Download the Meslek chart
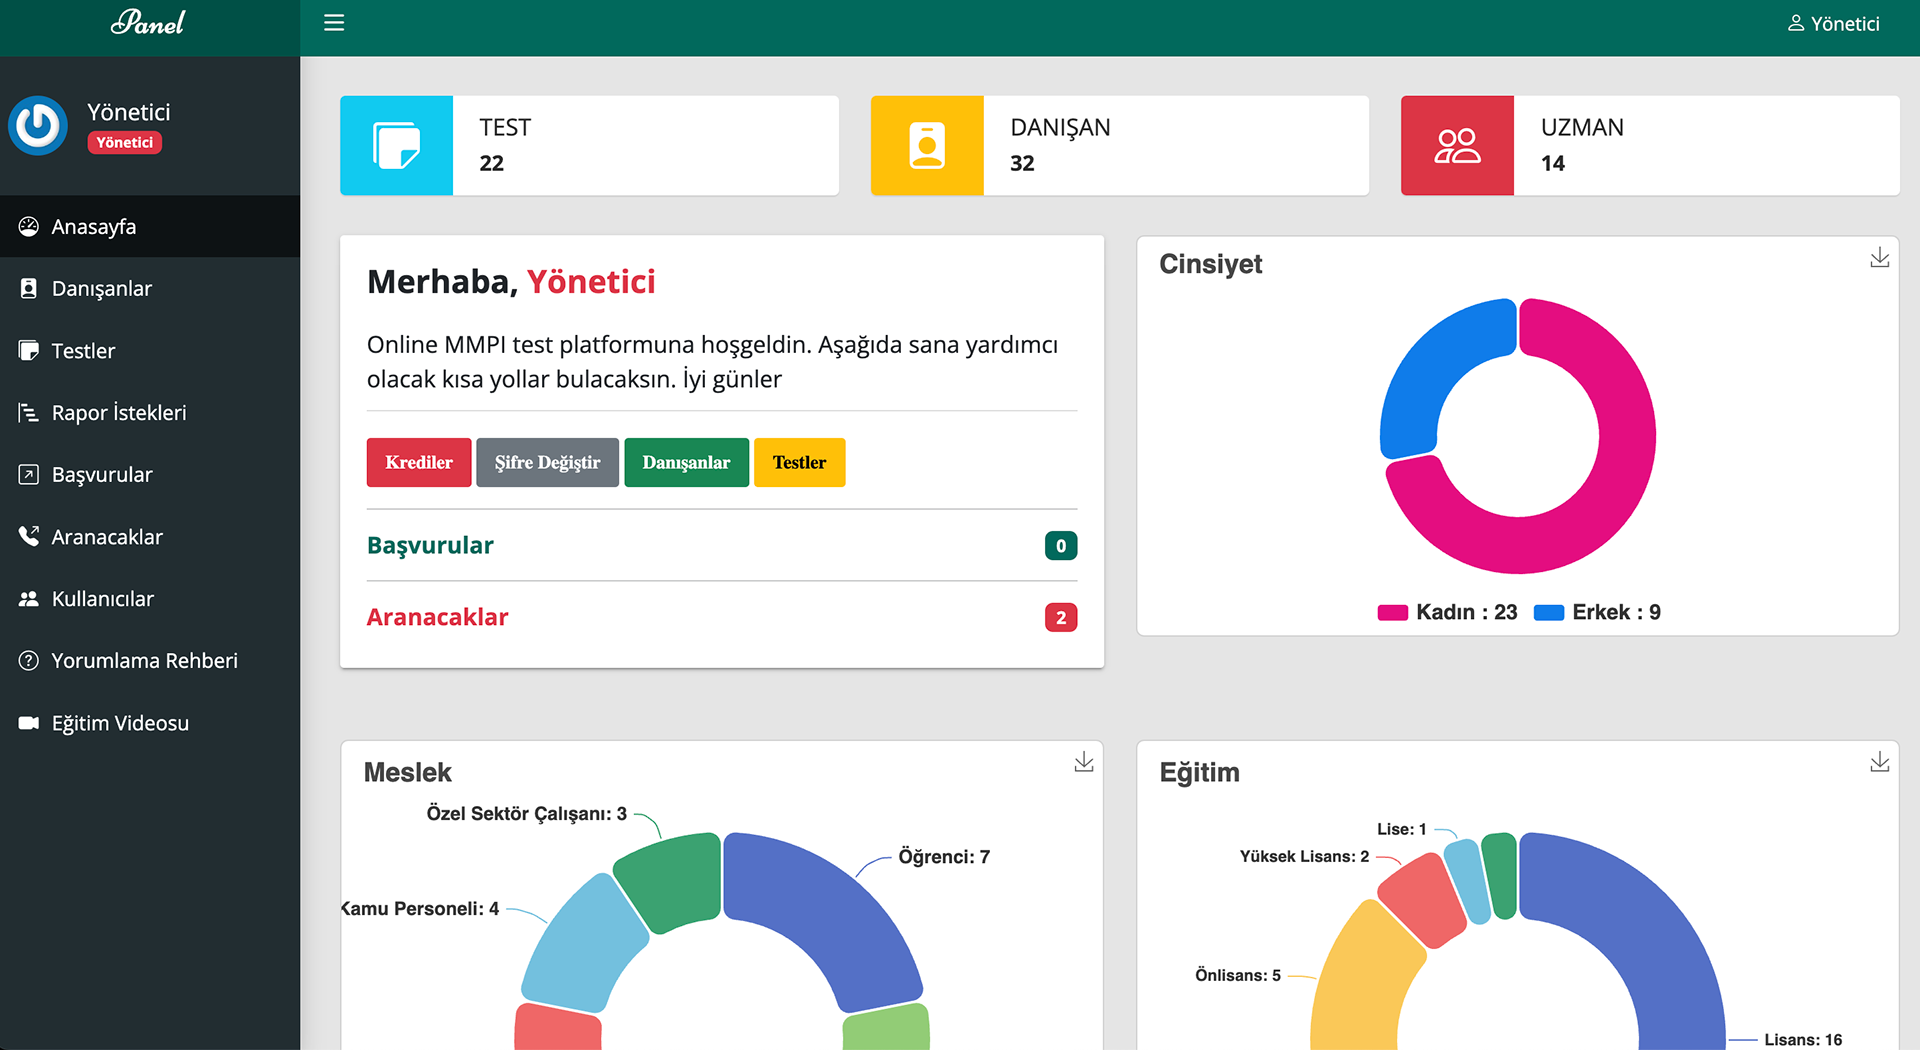This screenshot has height=1050, width=1920. 1084,763
